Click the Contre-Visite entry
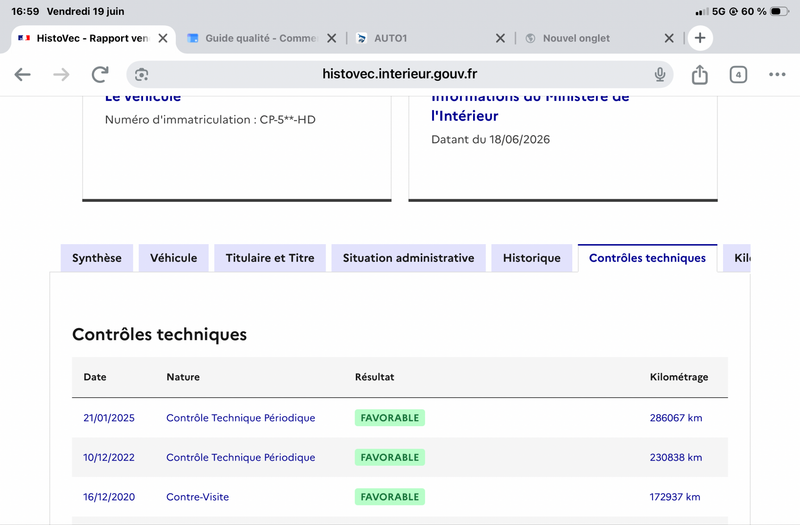The image size is (800, 525). [197, 497]
